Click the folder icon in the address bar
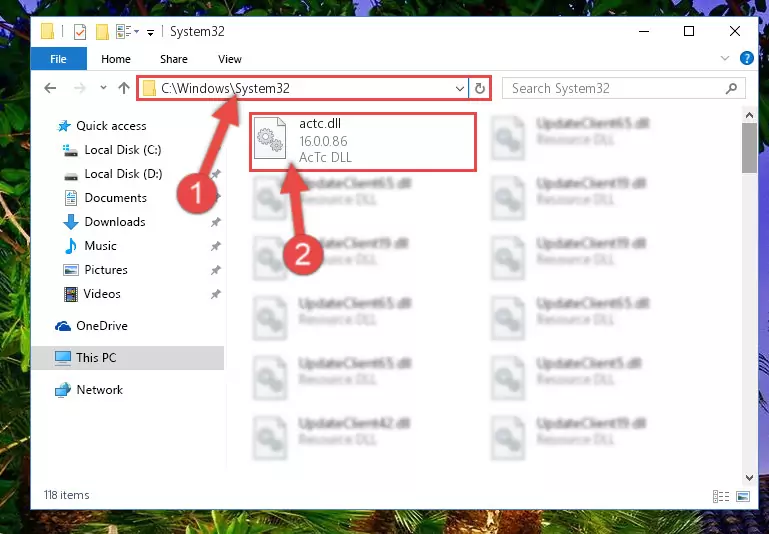 point(149,89)
